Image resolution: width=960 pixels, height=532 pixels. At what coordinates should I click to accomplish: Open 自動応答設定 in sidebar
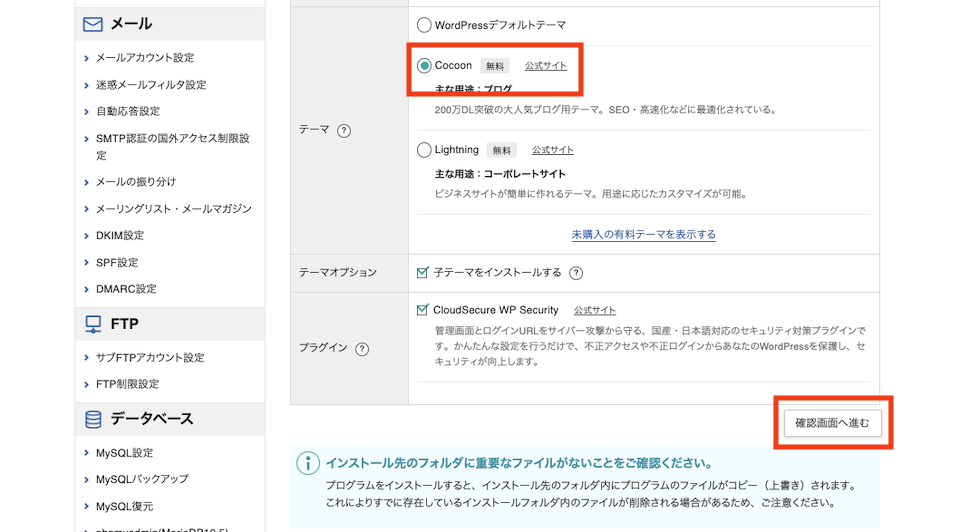pyautogui.click(x=127, y=111)
